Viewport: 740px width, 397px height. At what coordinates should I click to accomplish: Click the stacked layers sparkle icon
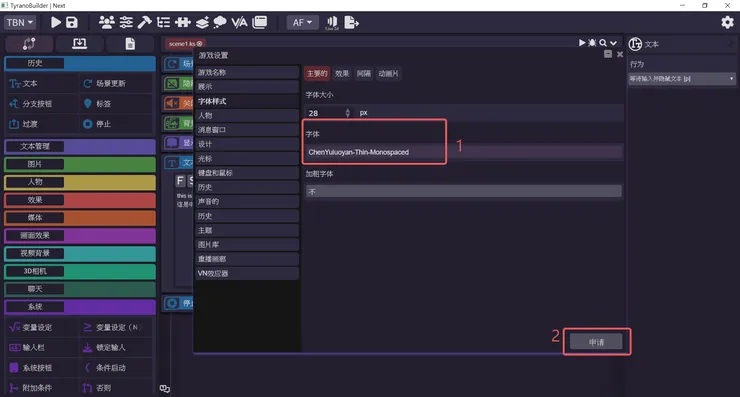(x=202, y=22)
